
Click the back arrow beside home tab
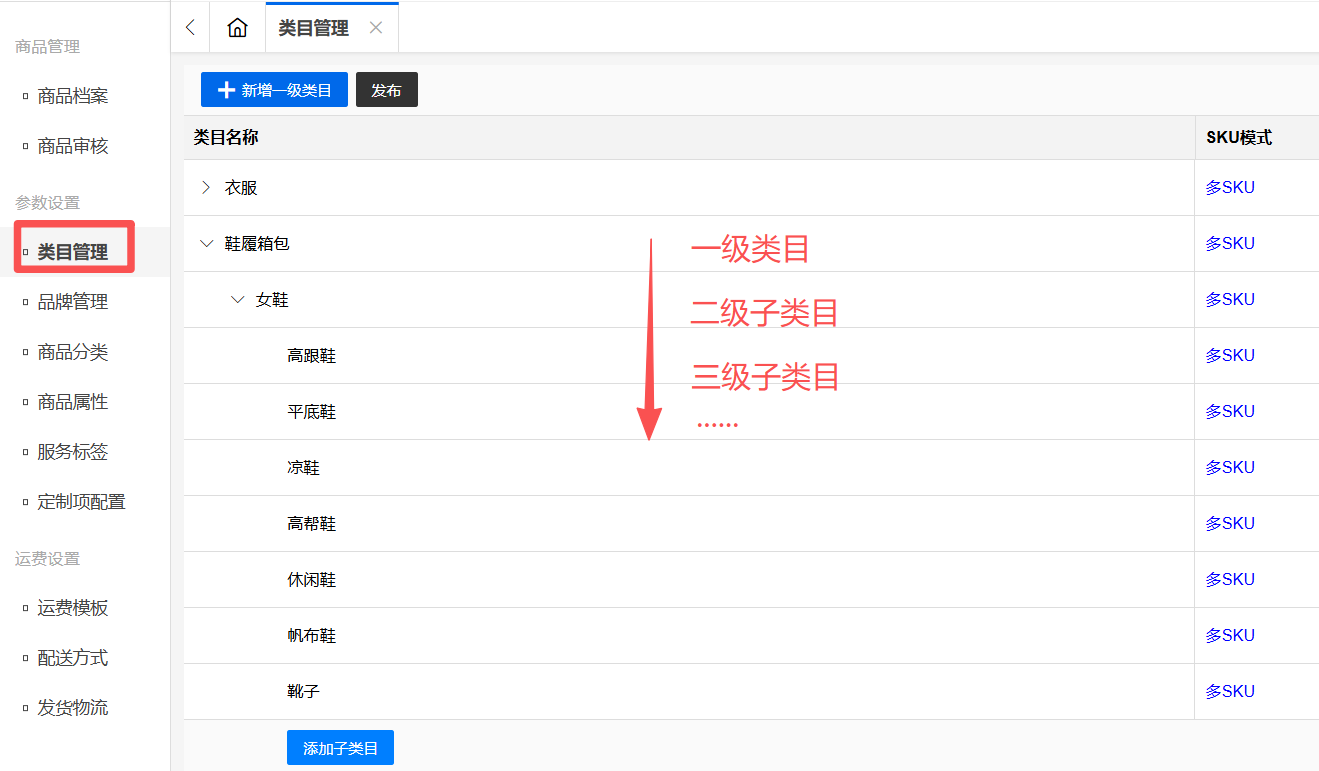pyautogui.click(x=190, y=28)
